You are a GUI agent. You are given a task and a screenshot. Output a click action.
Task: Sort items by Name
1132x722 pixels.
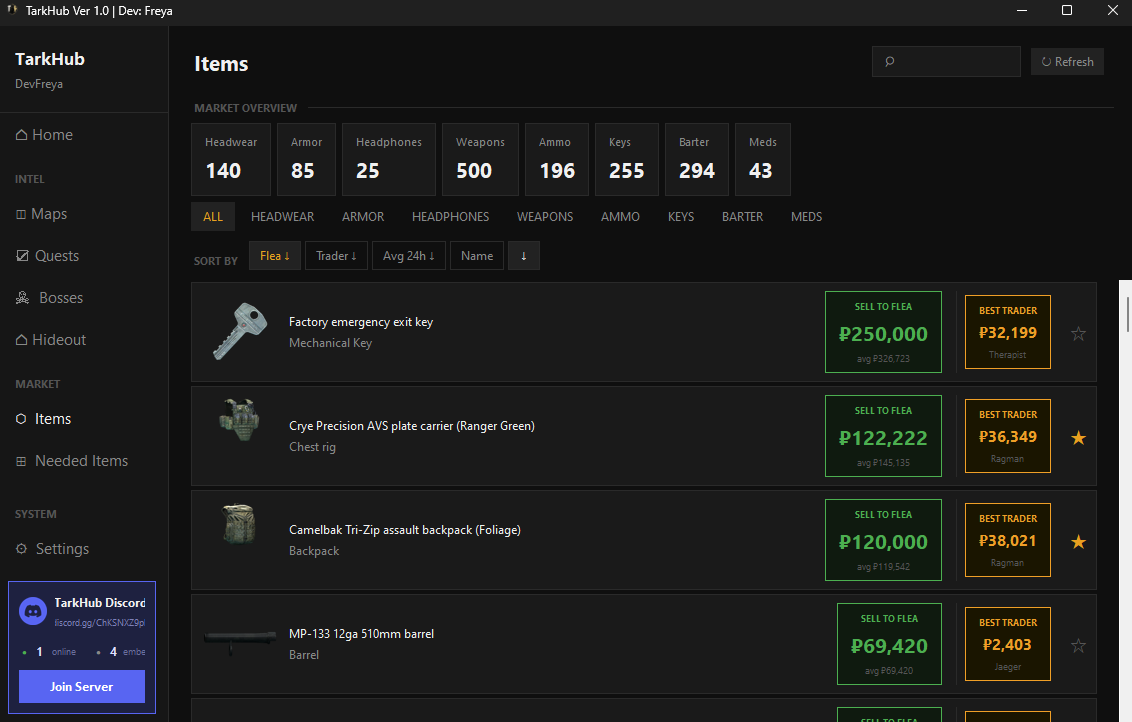pos(477,256)
